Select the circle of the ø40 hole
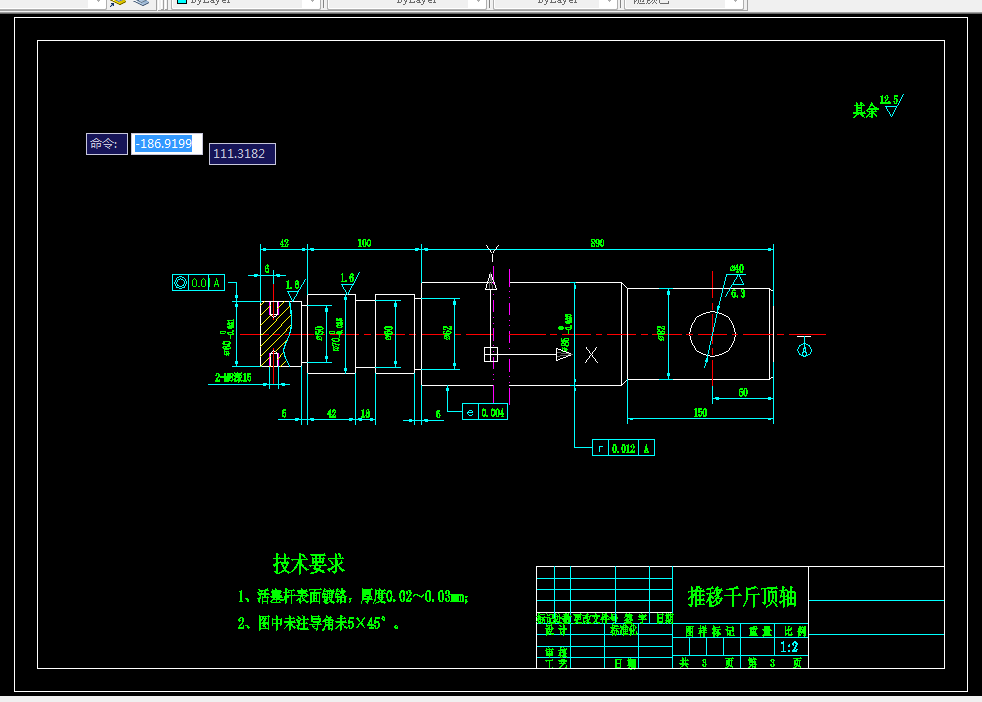The image size is (982, 702). click(713, 334)
